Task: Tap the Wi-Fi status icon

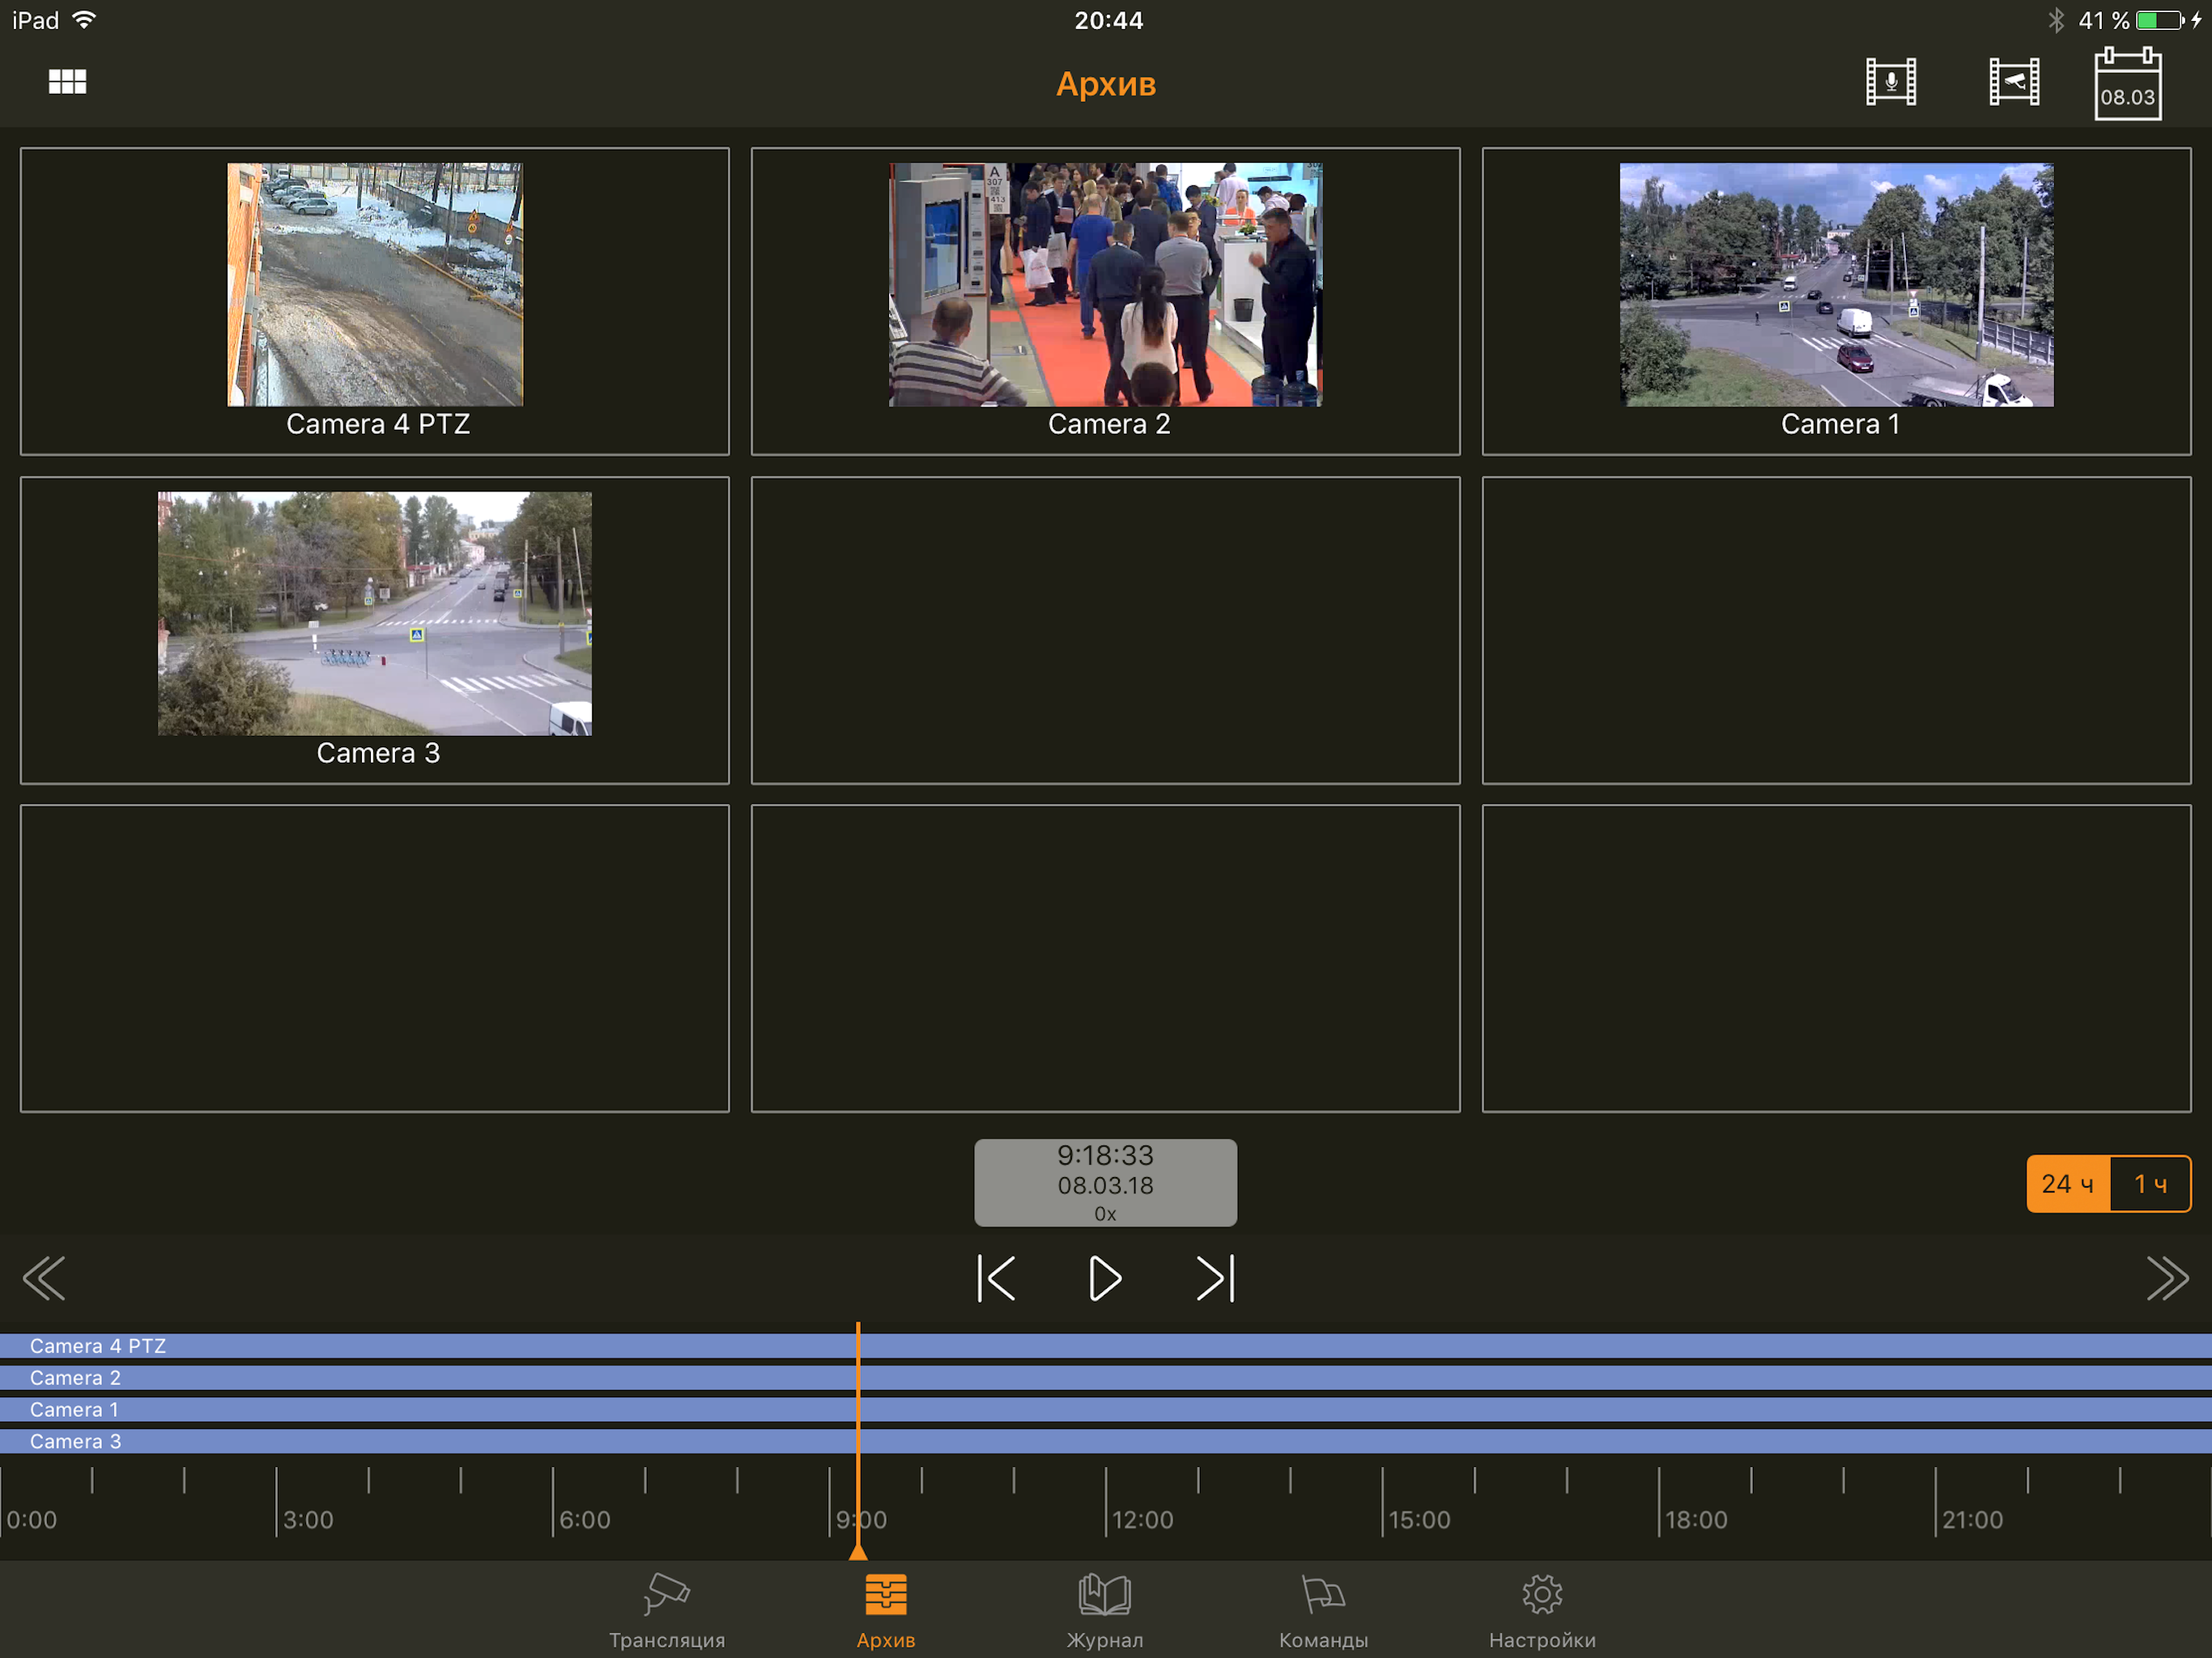Action: pyautogui.click(x=85, y=19)
